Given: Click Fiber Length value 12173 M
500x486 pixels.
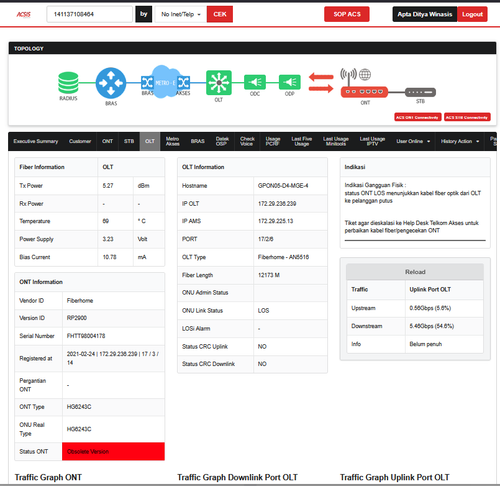Looking at the screenshot, I should click(x=269, y=275).
